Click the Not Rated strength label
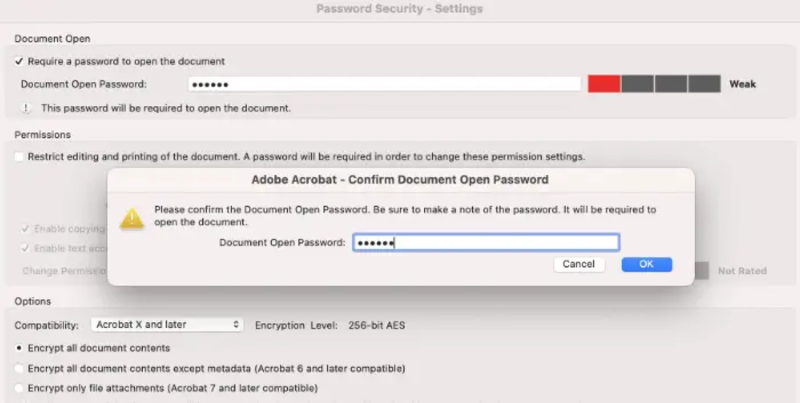This screenshot has width=800, height=403. (x=741, y=270)
